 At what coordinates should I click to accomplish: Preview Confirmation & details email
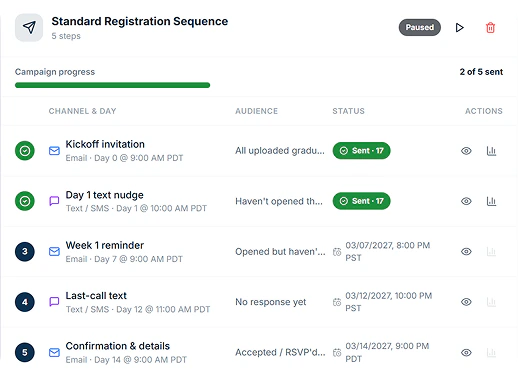[466, 353]
